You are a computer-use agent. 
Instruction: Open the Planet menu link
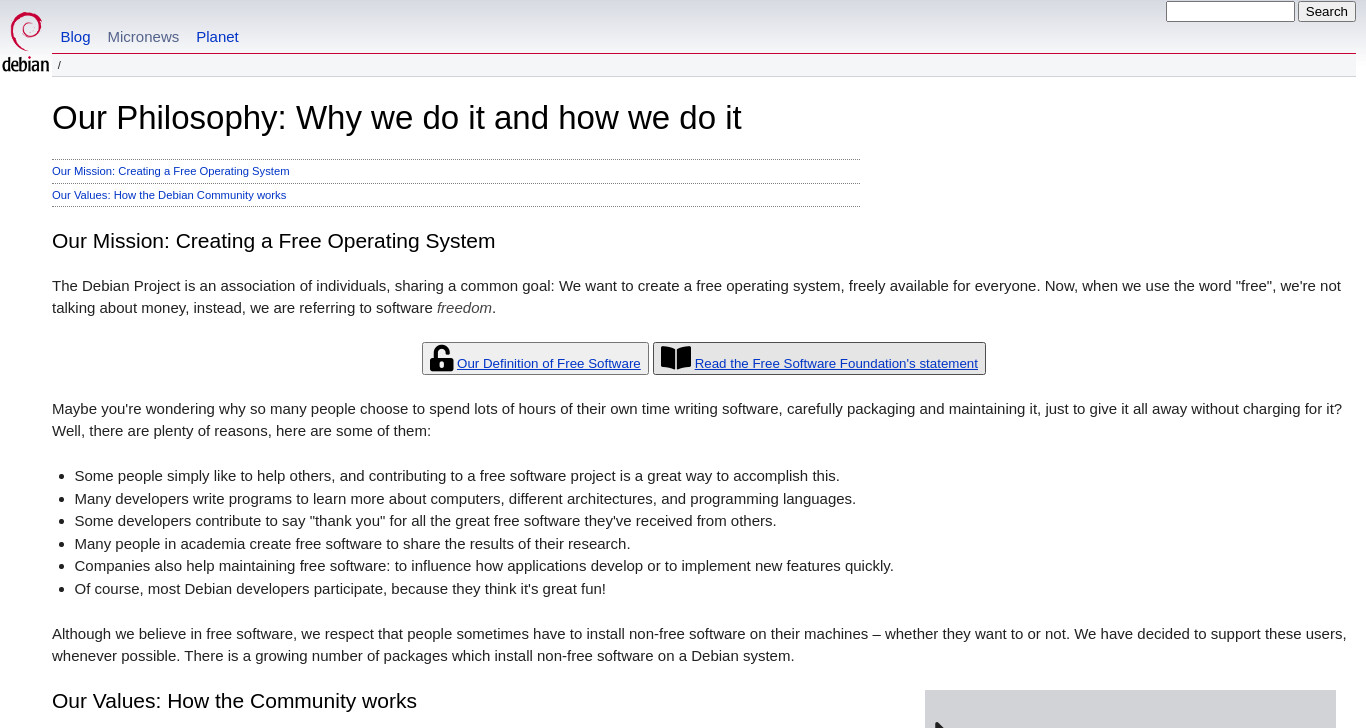tap(217, 37)
